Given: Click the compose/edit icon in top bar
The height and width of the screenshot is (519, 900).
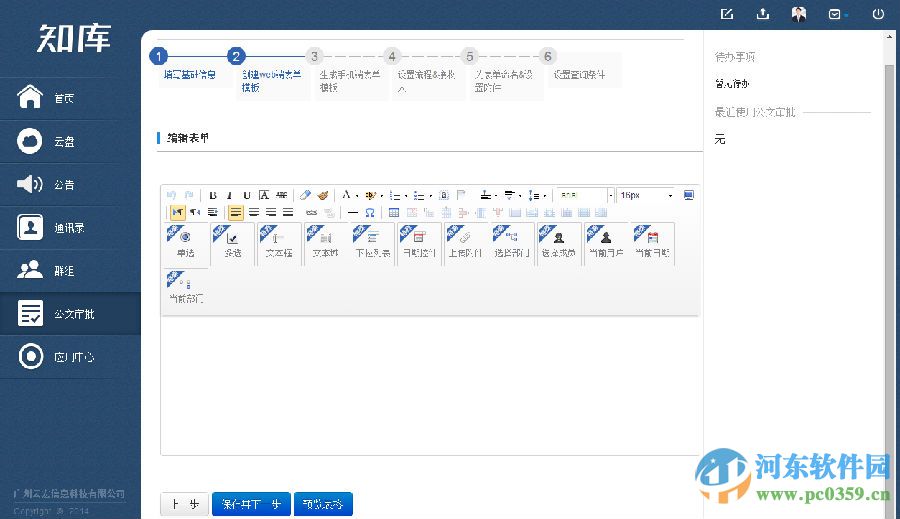Looking at the screenshot, I should click(727, 14).
